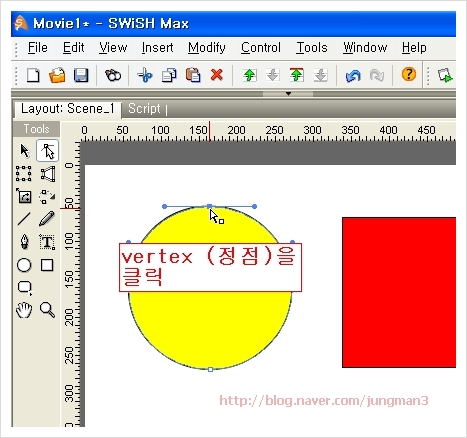
Task: Select the Reshape vertex tool
Action: point(48,151)
